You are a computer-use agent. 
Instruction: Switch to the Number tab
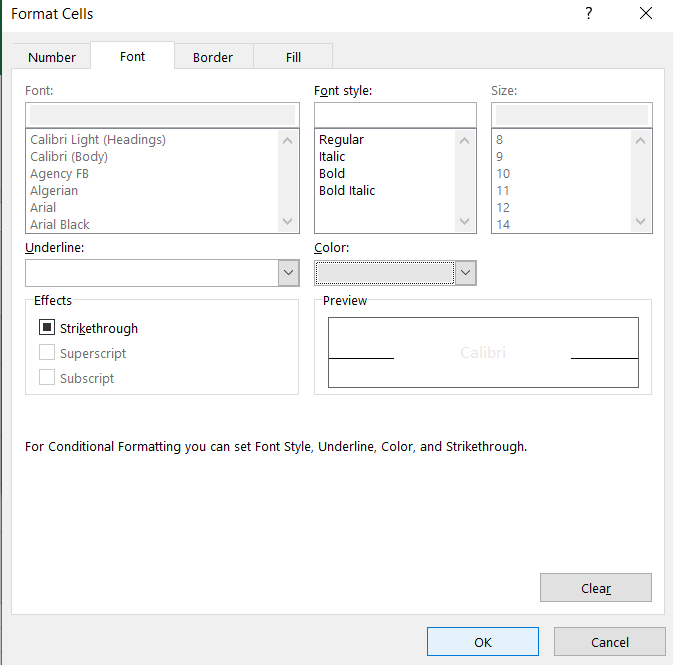tap(52, 57)
